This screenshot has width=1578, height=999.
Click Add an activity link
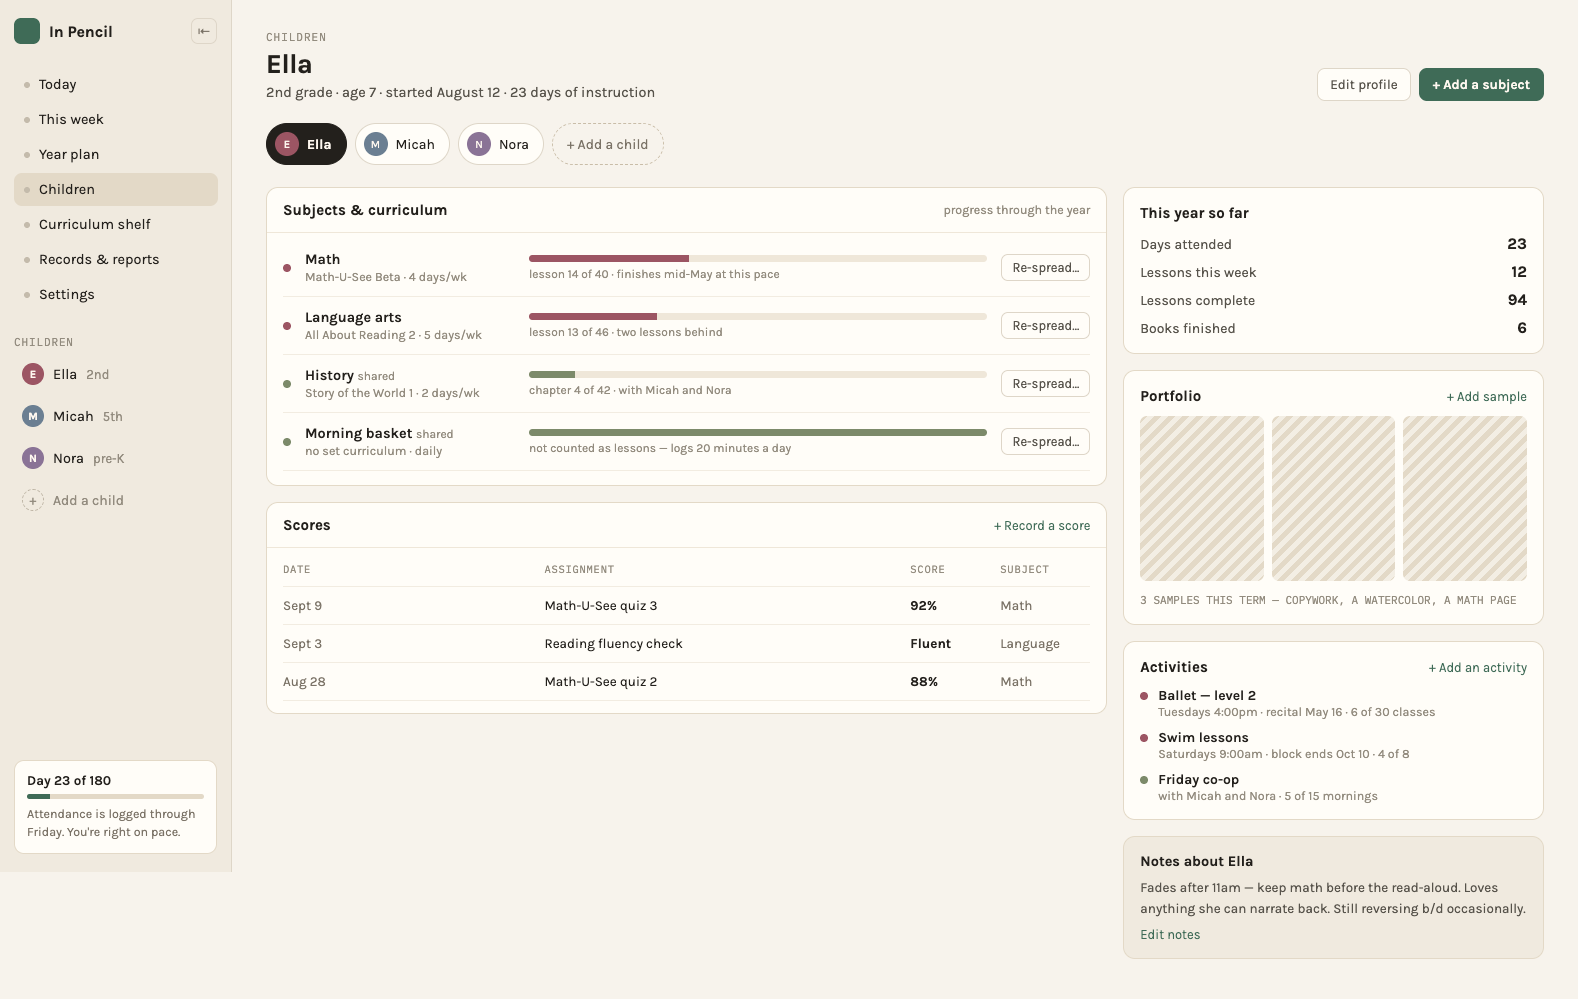1477,667
